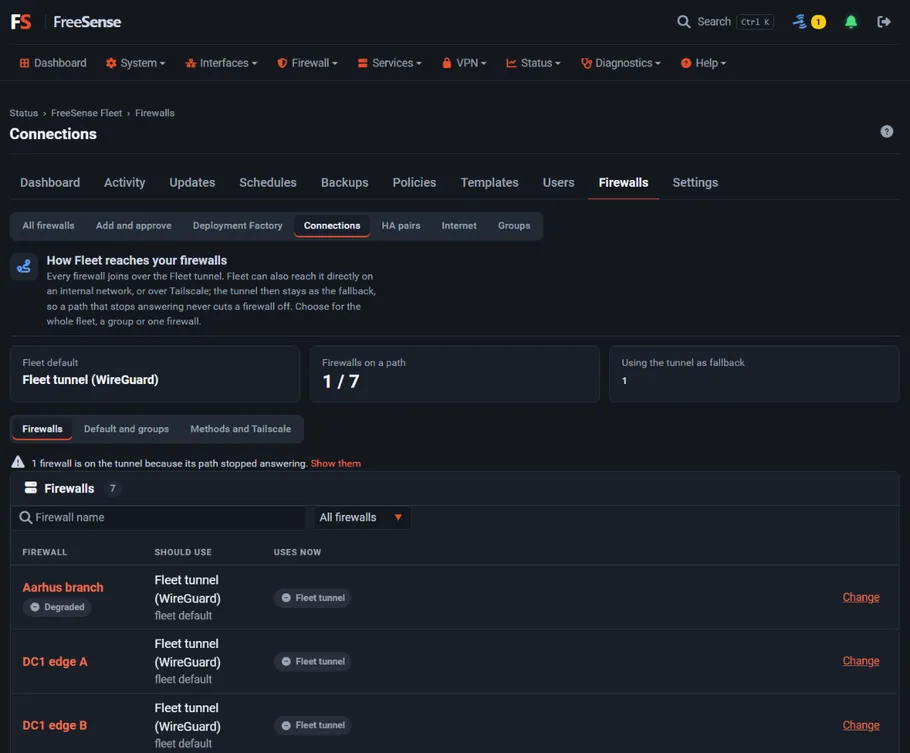
Task: Open fleet status icon with yellow badge
Action: click(x=809, y=22)
